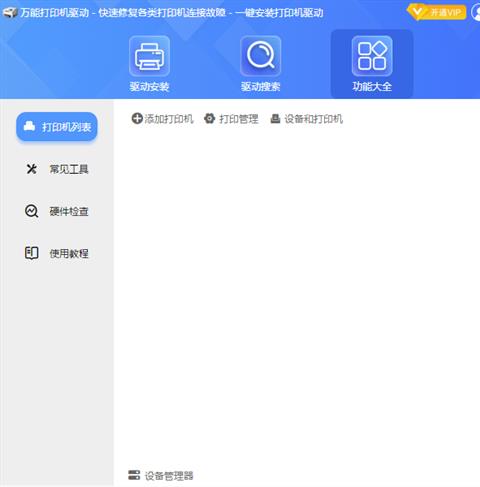Click the device icon for 设备和打印机
480x487 pixels.
[x=275, y=118]
